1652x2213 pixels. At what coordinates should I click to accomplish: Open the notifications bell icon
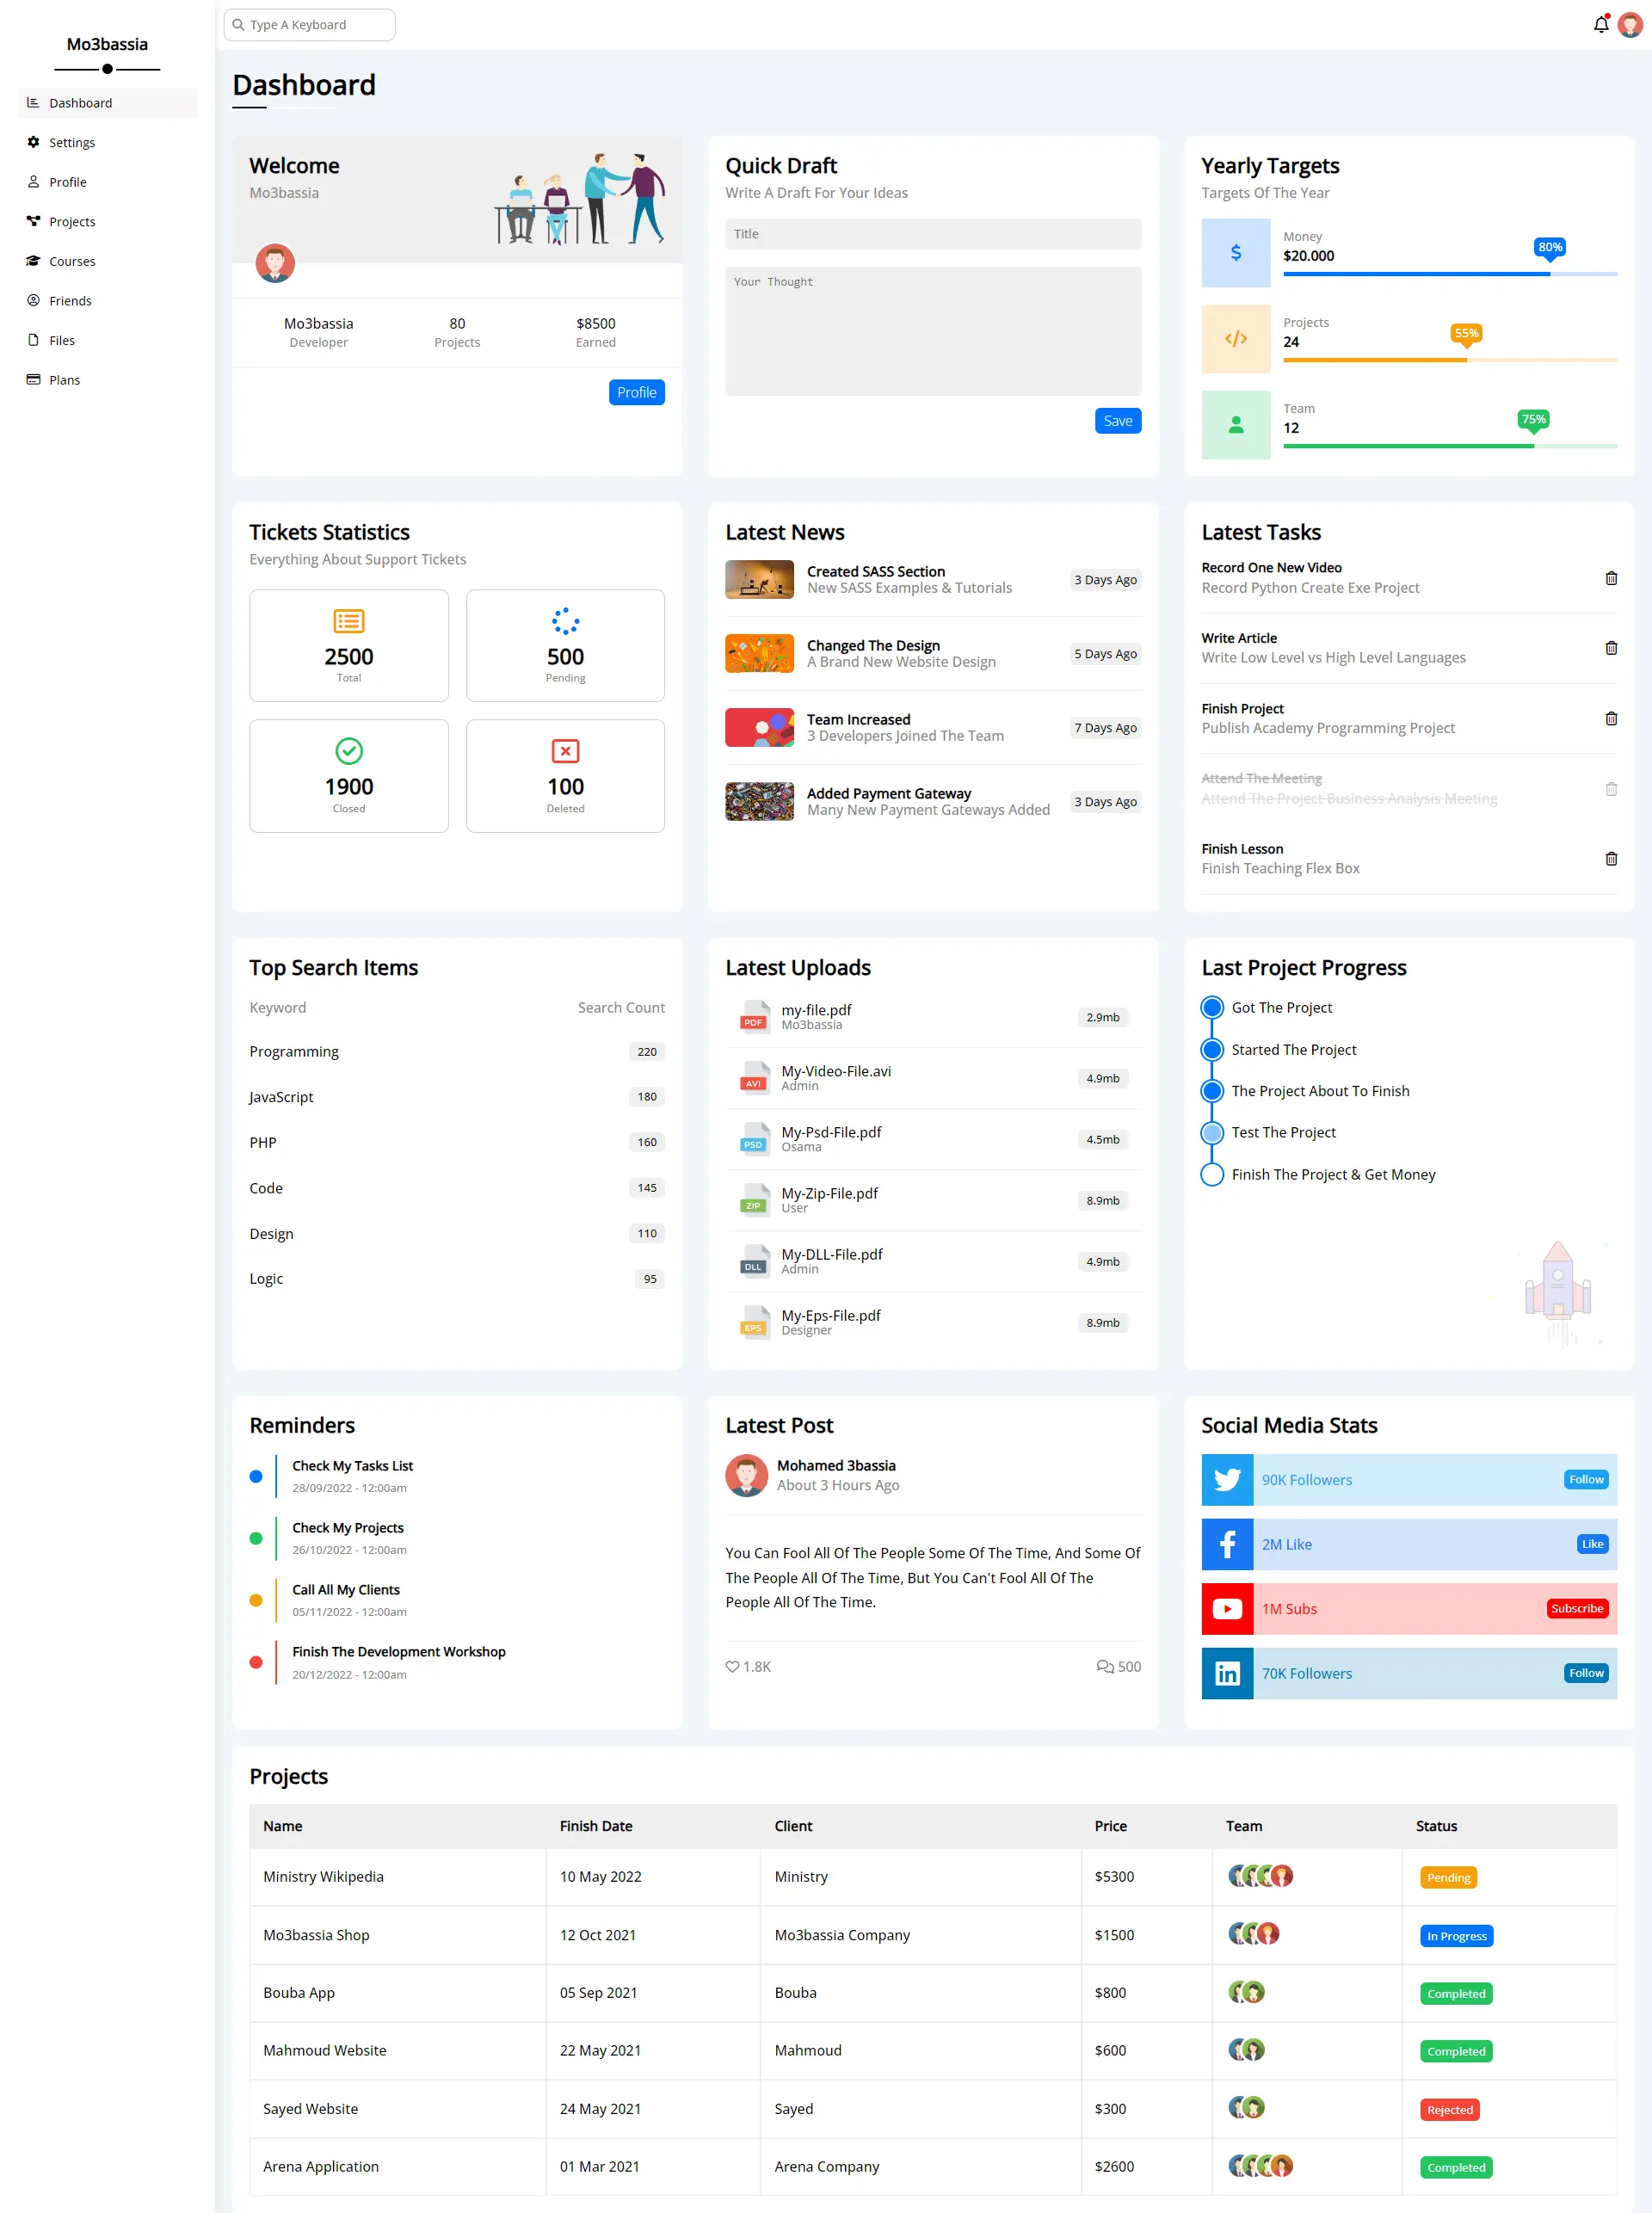click(x=1600, y=25)
